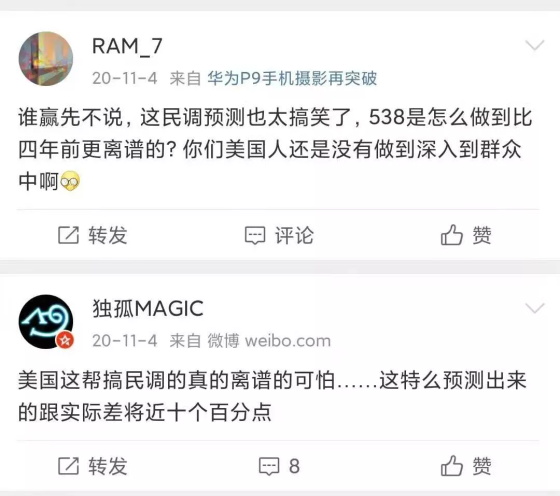Like 独孤MAGIC's post with thumbs-up icon
560x496 pixels.
(x=452, y=465)
